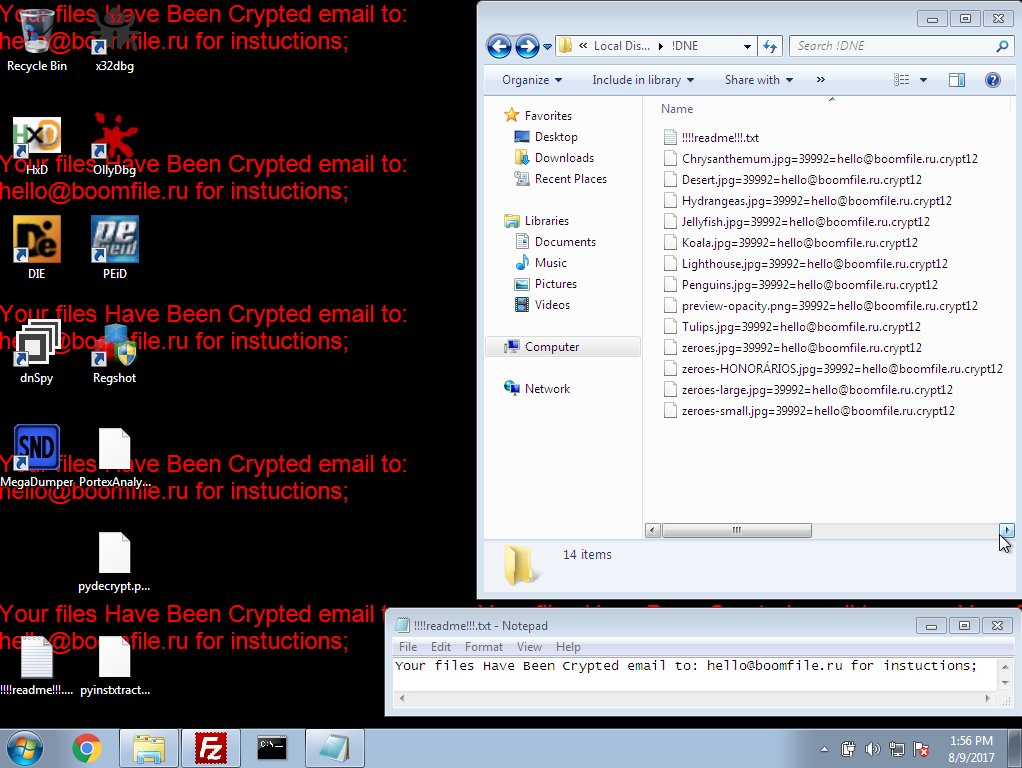Open Notepad Edit menu
The width and height of the screenshot is (1022, 768).
pos(441,647)
